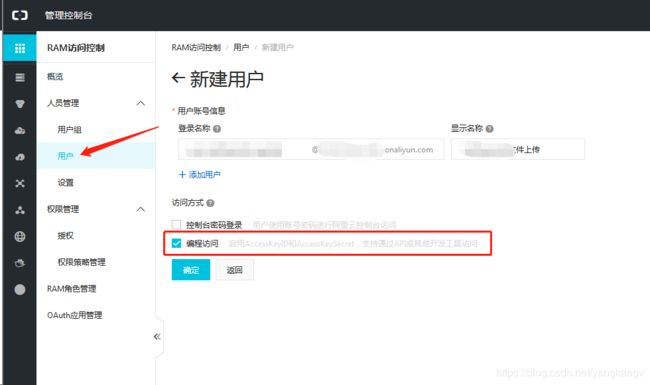The width and height of the screenshot is (650, 385).
Task: Click the 新建用户 page heading
Action: pos(226,79)
